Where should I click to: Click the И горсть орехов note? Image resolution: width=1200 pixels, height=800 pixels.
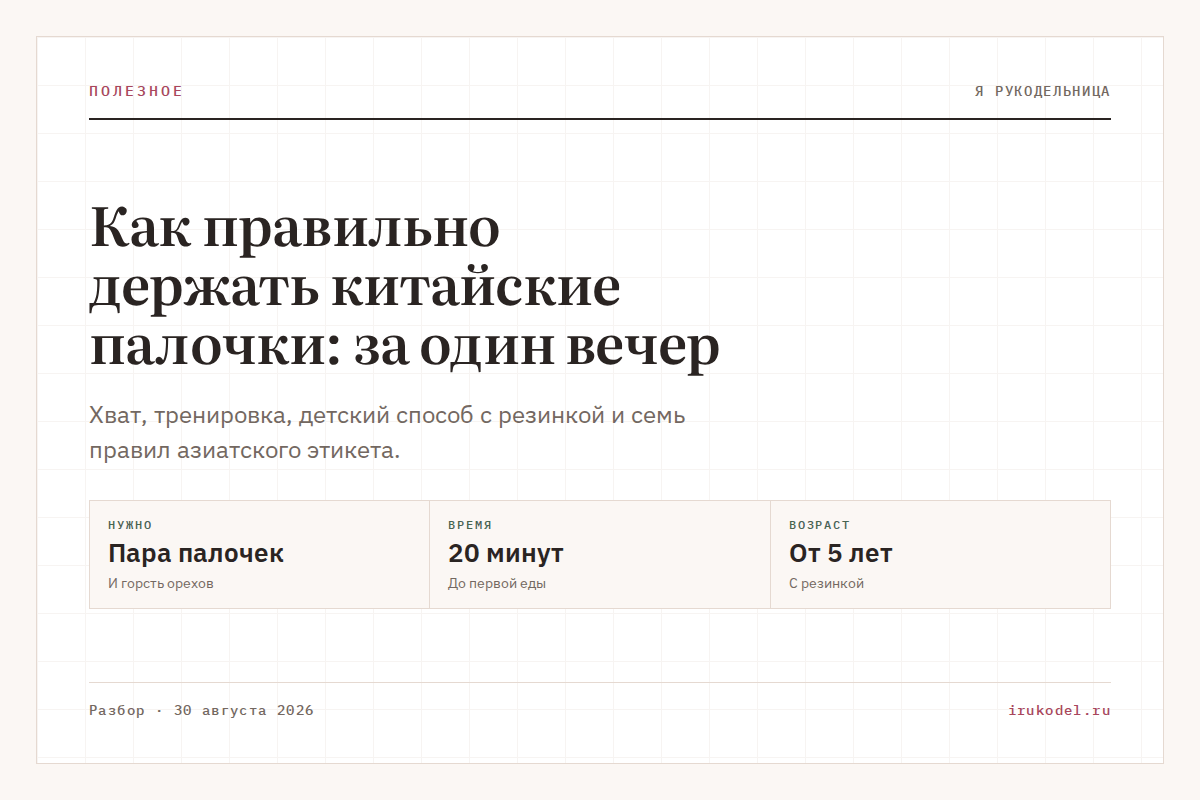(161, 584)
